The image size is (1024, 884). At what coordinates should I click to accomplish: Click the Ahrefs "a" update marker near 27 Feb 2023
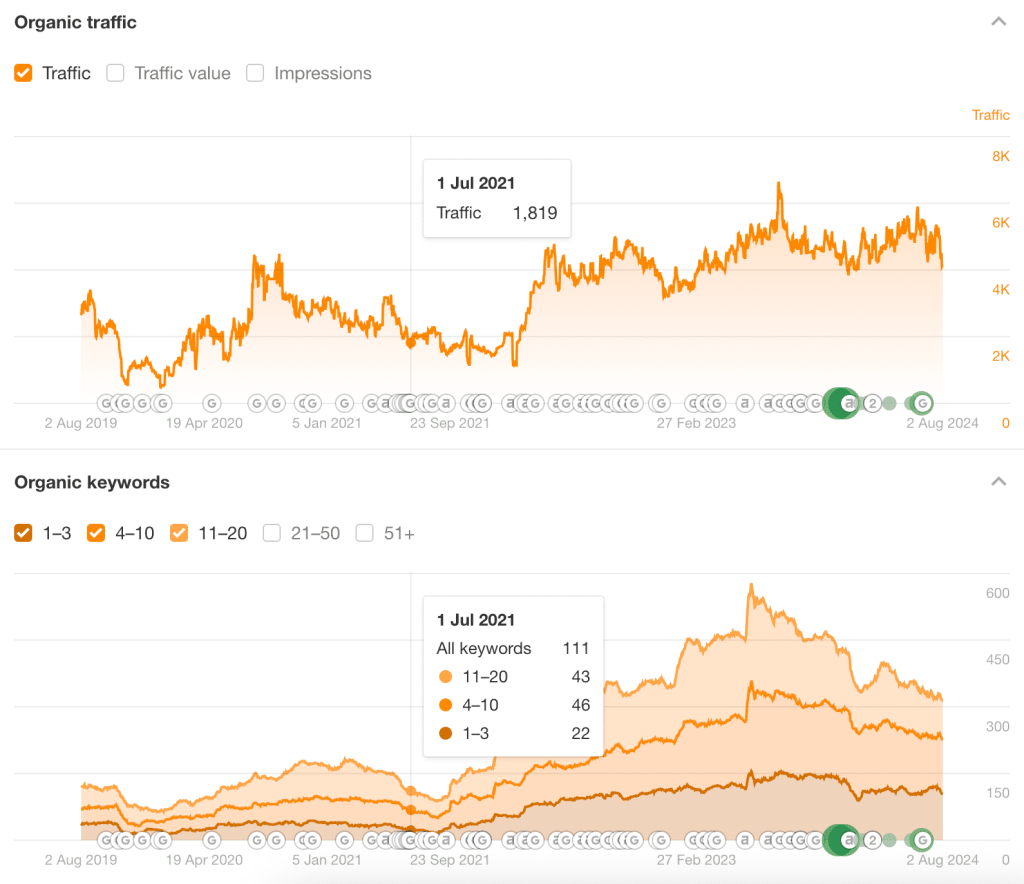744,403
